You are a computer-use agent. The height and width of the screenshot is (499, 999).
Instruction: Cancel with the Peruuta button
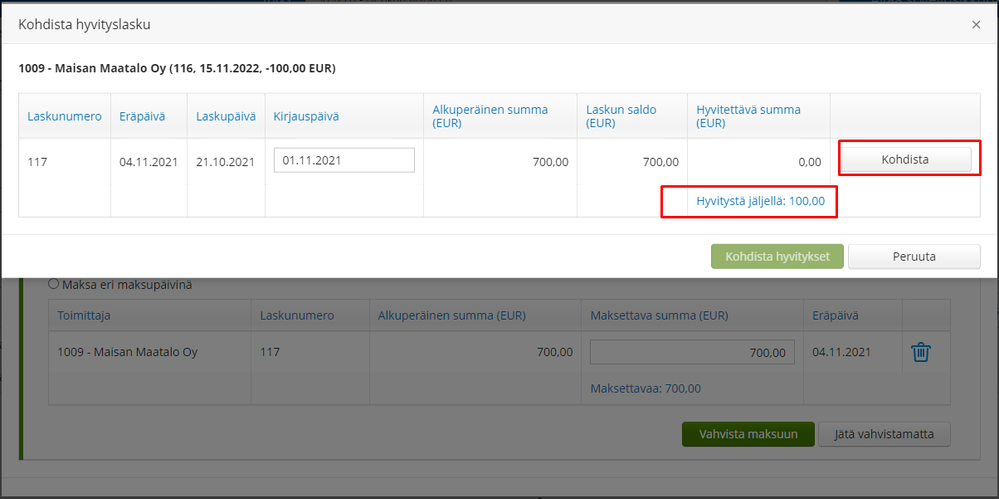click(x=914, y=257)
